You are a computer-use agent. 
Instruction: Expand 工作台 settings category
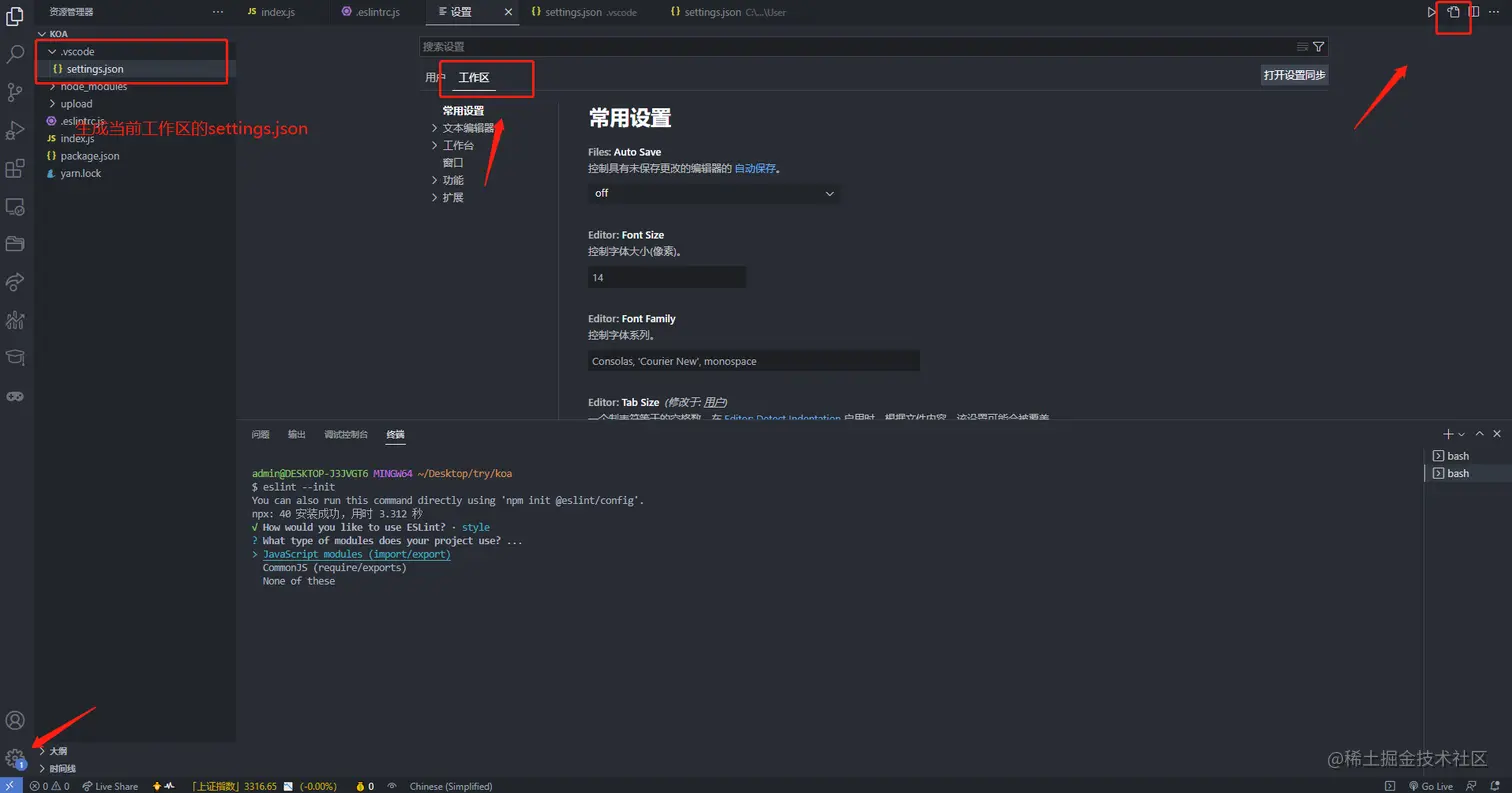click(434, 145)
